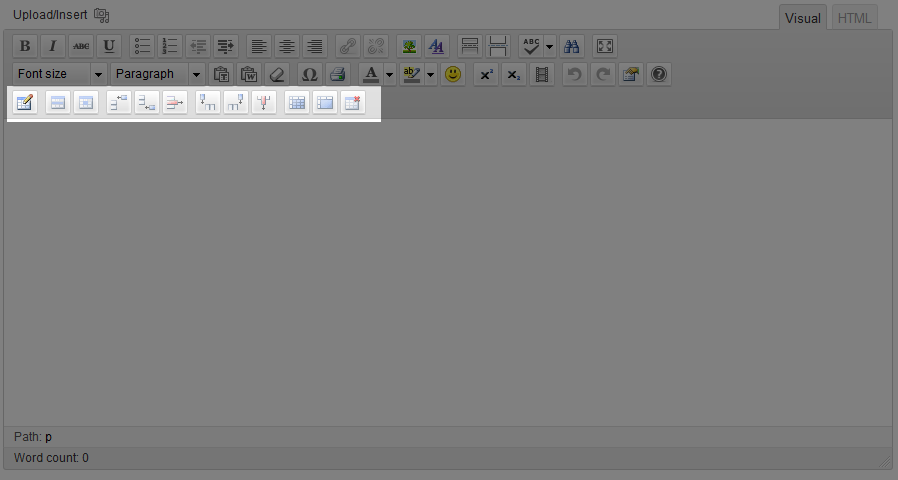Switch to the HTML tab

tap(854, 18)
